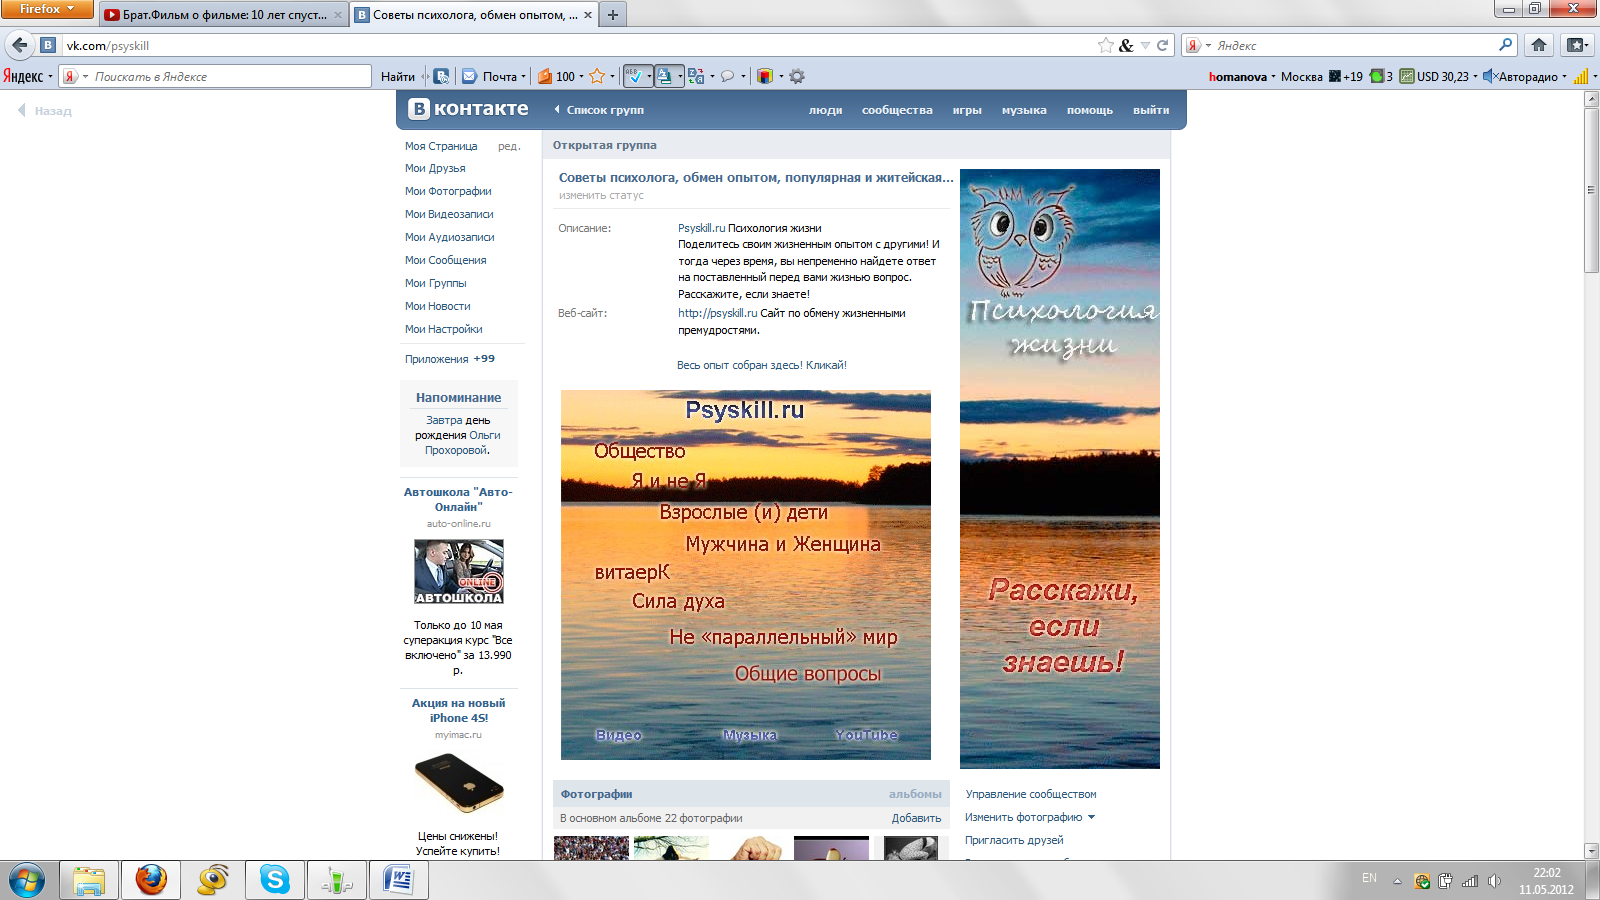The width and height of the screenshot is (1600, 900).
Task: Toggle mute on the Авторадио speaker icon
Action: pyautogui.click(x=1489, y=76)
